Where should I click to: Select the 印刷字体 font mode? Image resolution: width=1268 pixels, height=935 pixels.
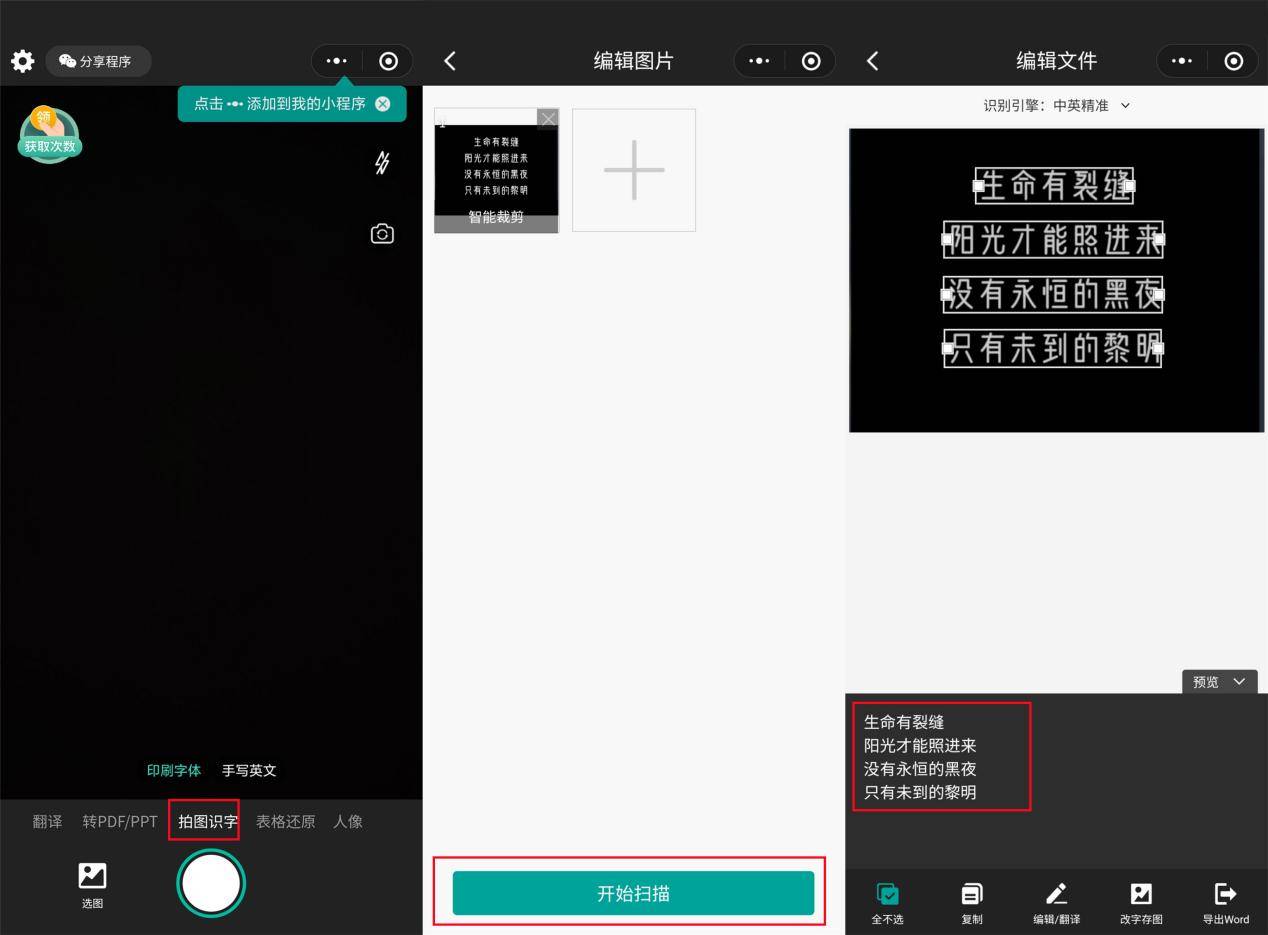(x=175, y=770)
